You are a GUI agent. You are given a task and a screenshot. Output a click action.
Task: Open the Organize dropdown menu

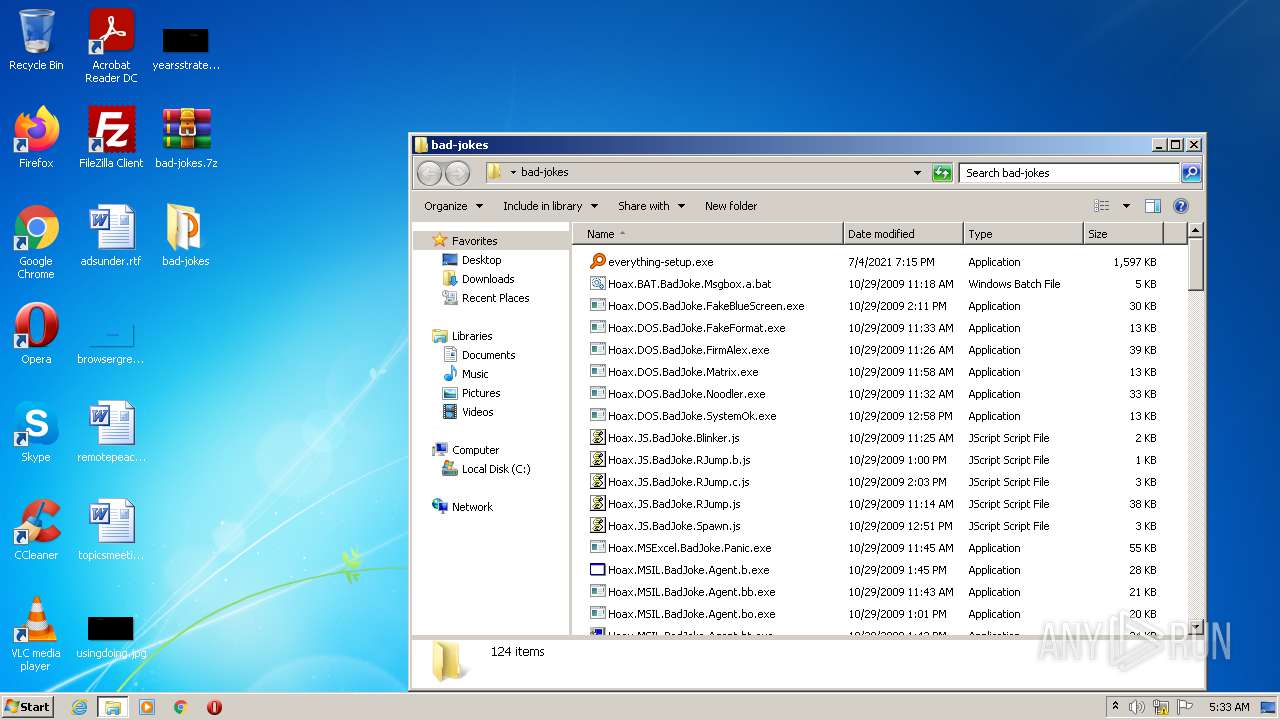453,206
